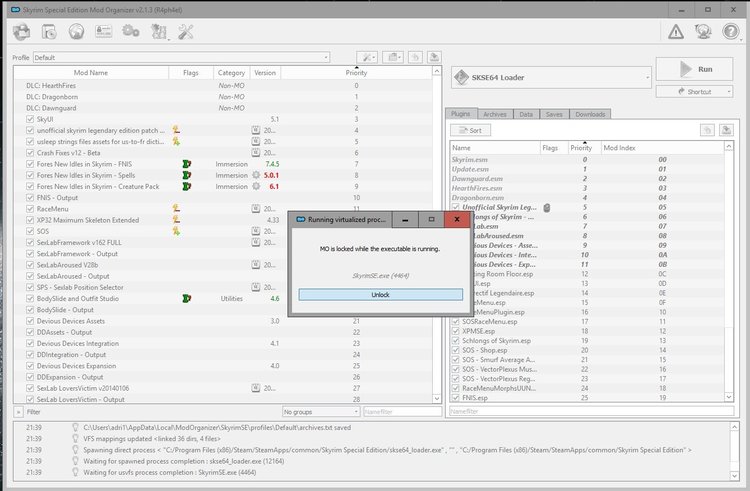
Task: Click the restore backup icon above the mod list
Action: pyautogui.click(x=415, y=57)
